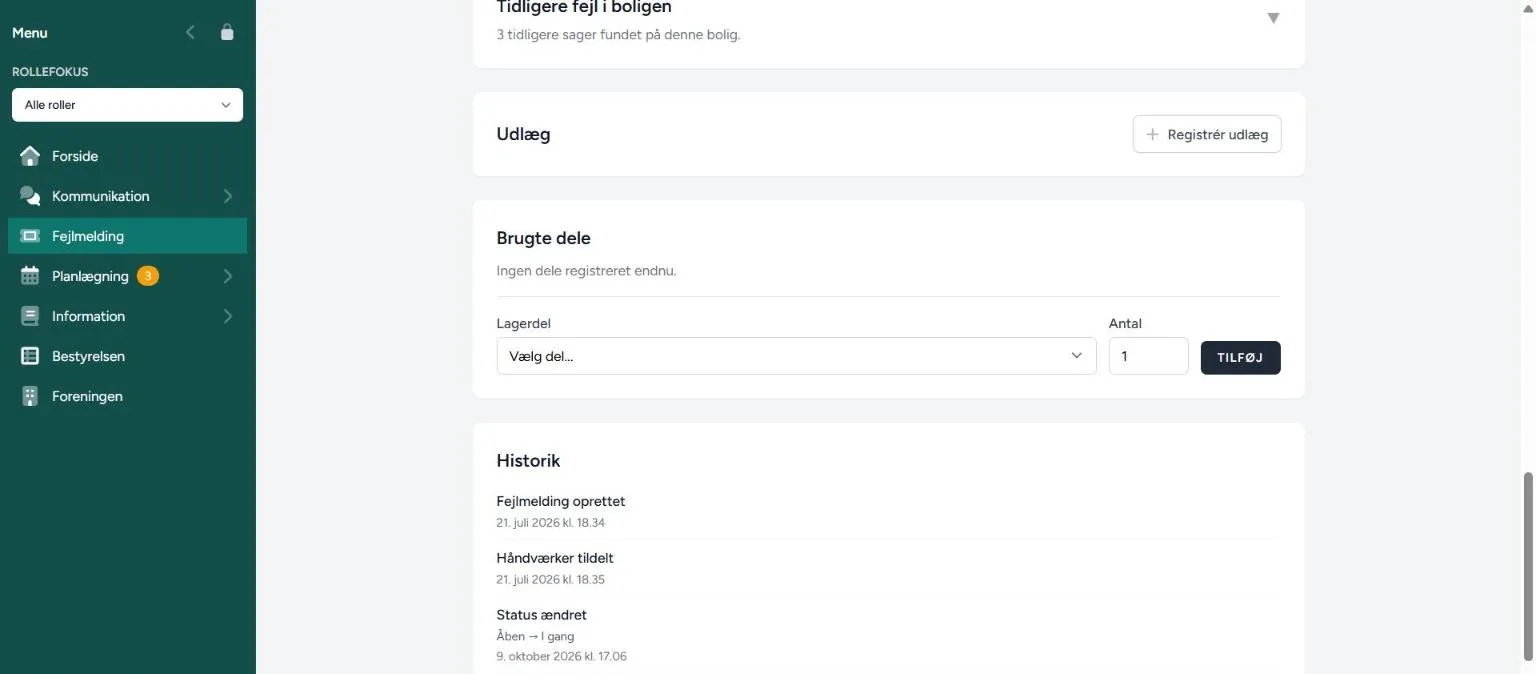Click the Forside house icon

(30, 156)
